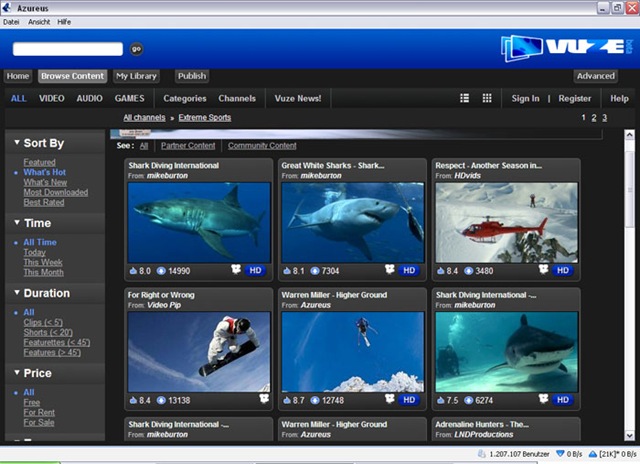Switch to grid view icon
The width and height of the screenshot is (640, 464).
[x=487, y=98]
